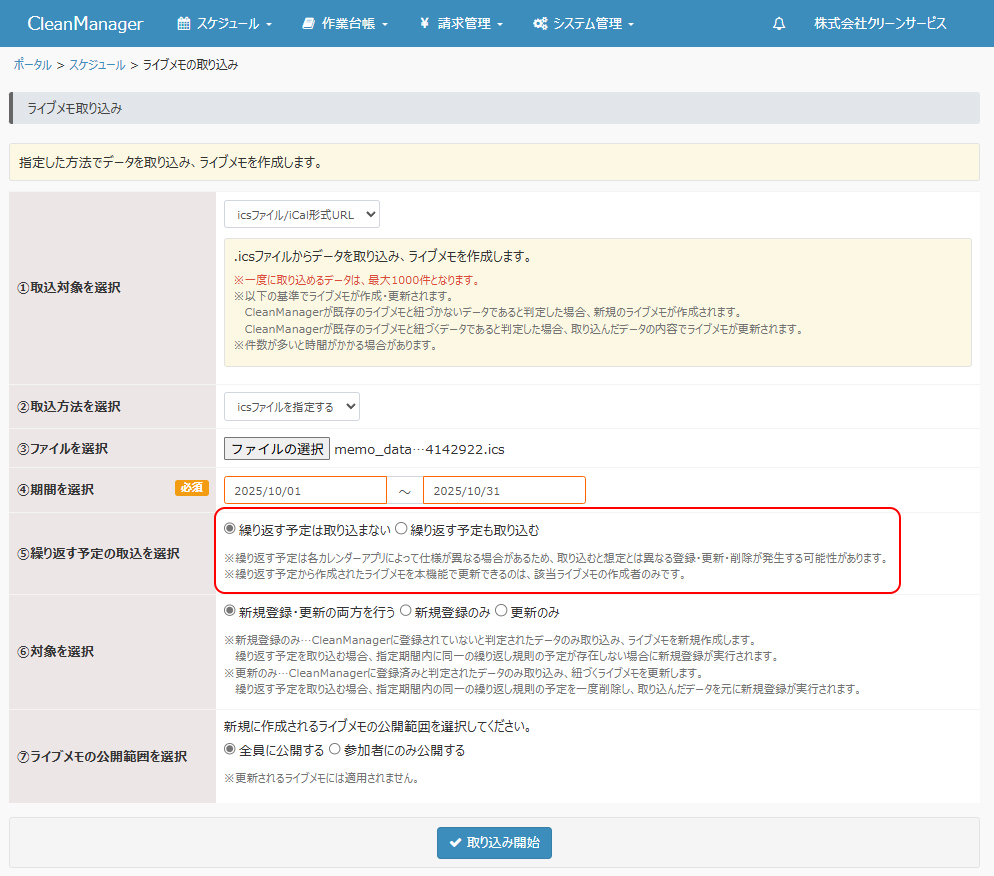Go to スケジュール breadcrumb link
Image resolution: width=994 pixels, height=876 pixels.
click(97, 65)
